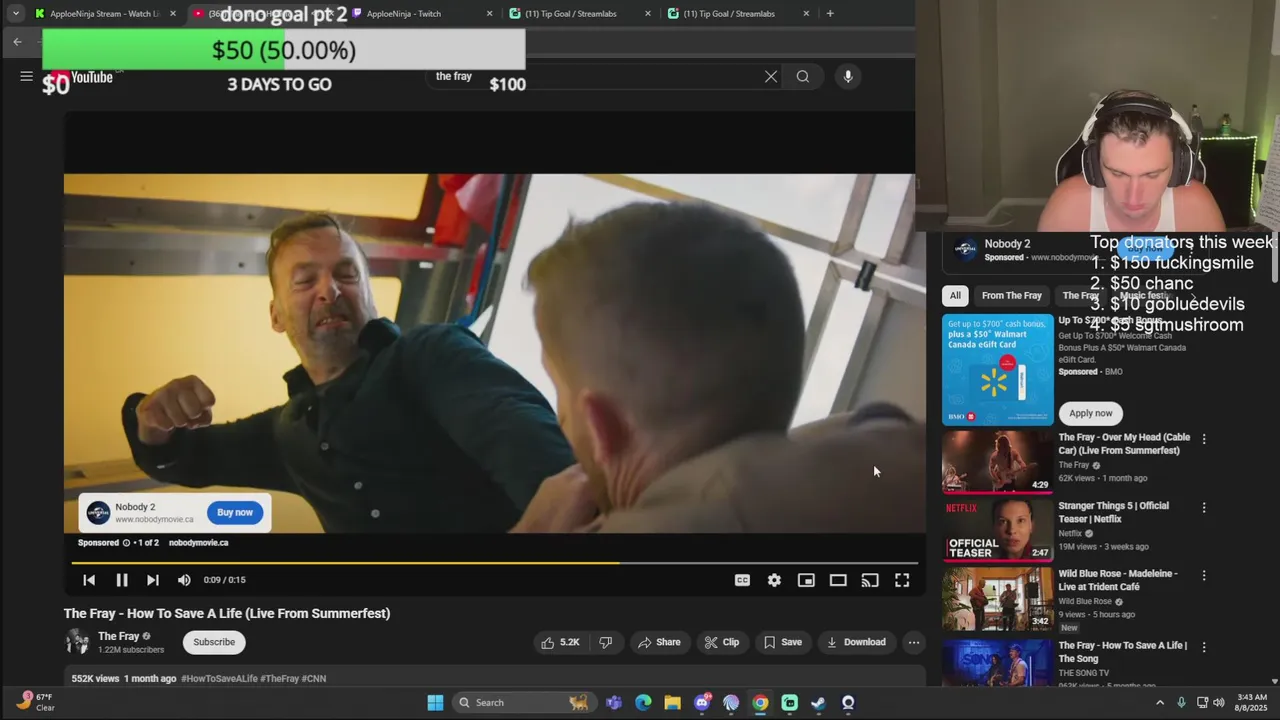Clear the search box with the X
Screen dimensions: 1280x720
(x=771, y=76)
